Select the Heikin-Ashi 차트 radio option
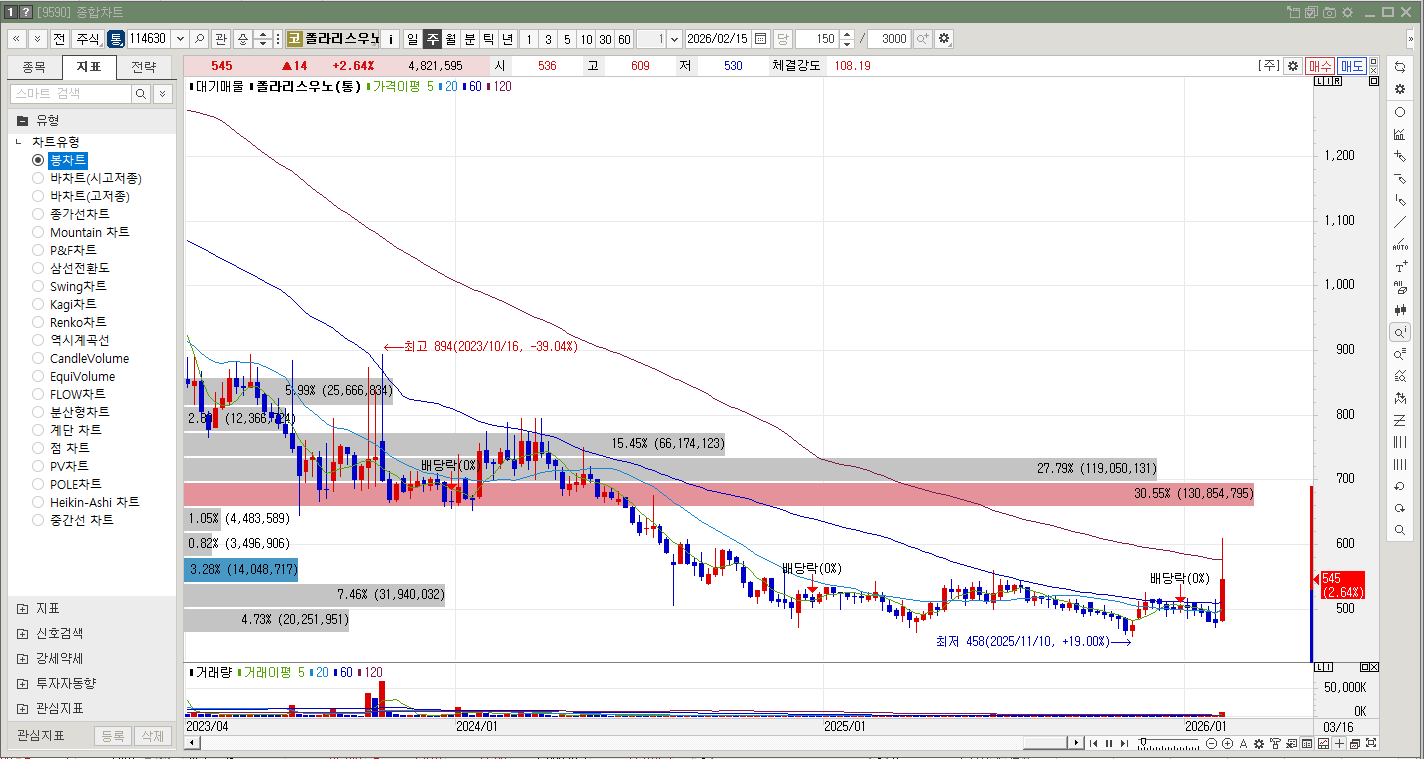The width and height of the screenshot is (1424, 759). 38,502
